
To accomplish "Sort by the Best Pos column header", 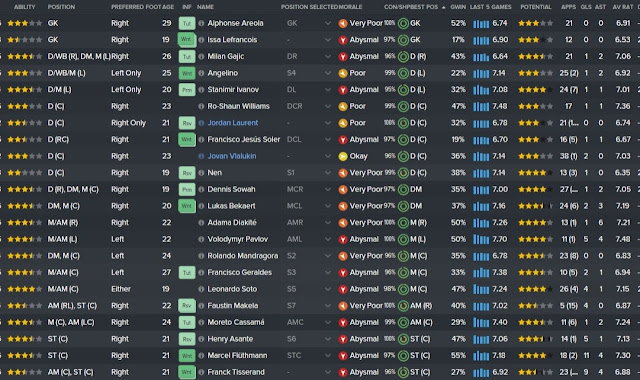I will pyautogui.click(x=426, y=7).
